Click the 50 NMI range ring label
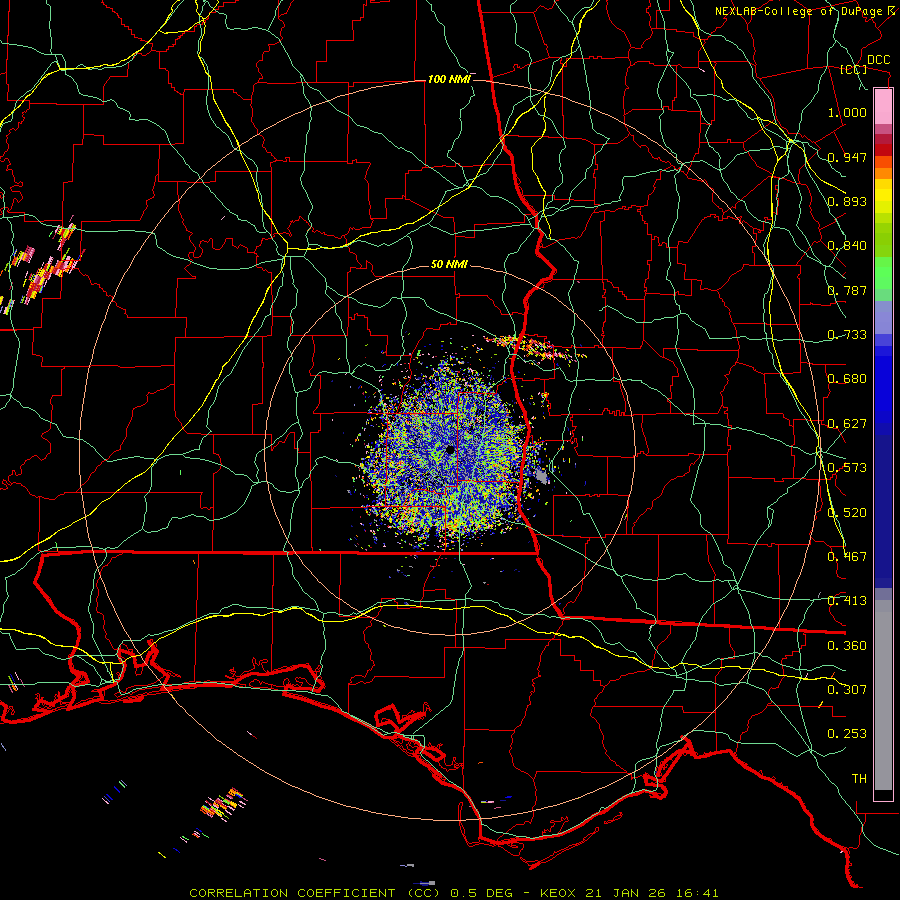Screen dimensions: 900x900 pos(449,265)
